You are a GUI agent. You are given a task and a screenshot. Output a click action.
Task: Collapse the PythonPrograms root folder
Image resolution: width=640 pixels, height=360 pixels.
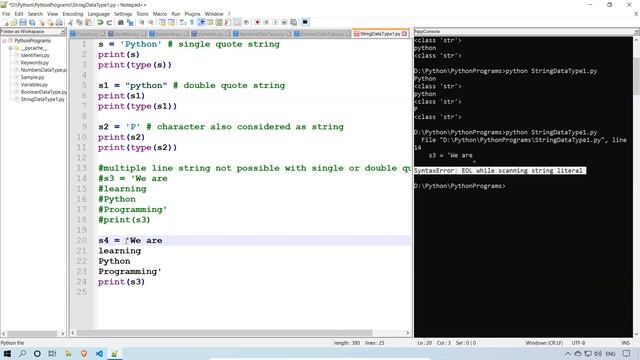point(4,41)
